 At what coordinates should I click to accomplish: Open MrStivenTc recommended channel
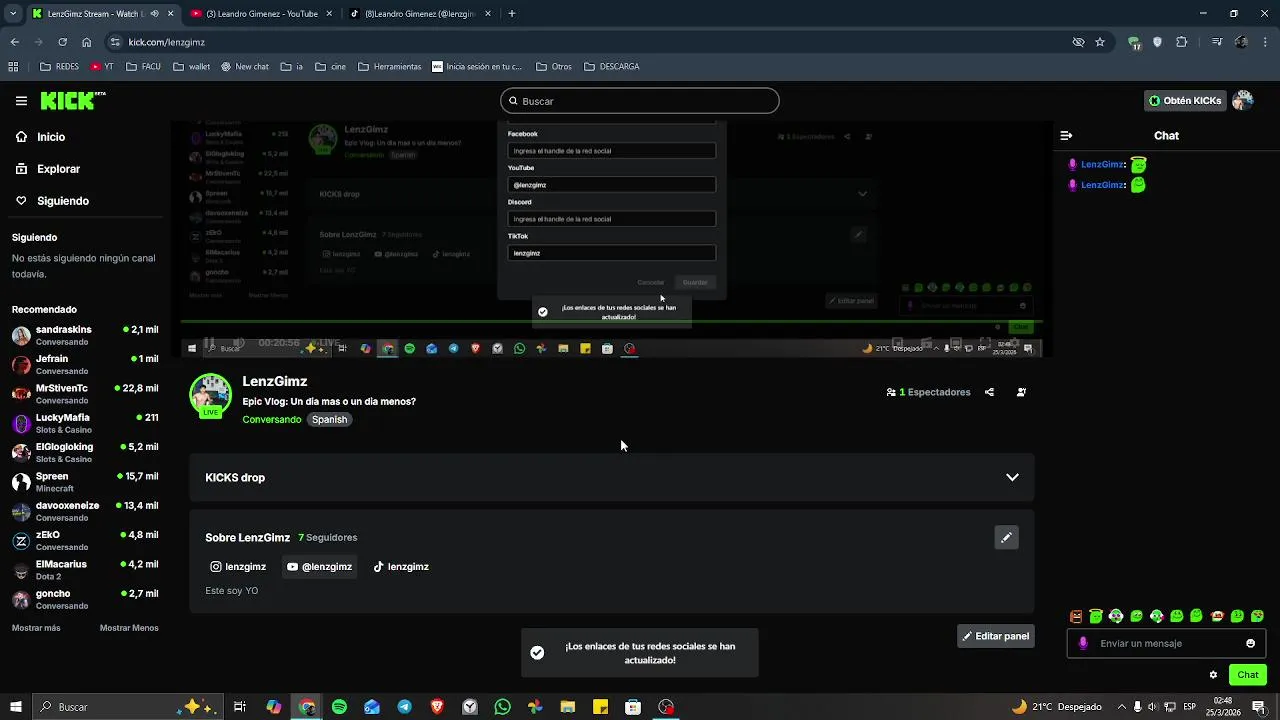click(85, 394)
